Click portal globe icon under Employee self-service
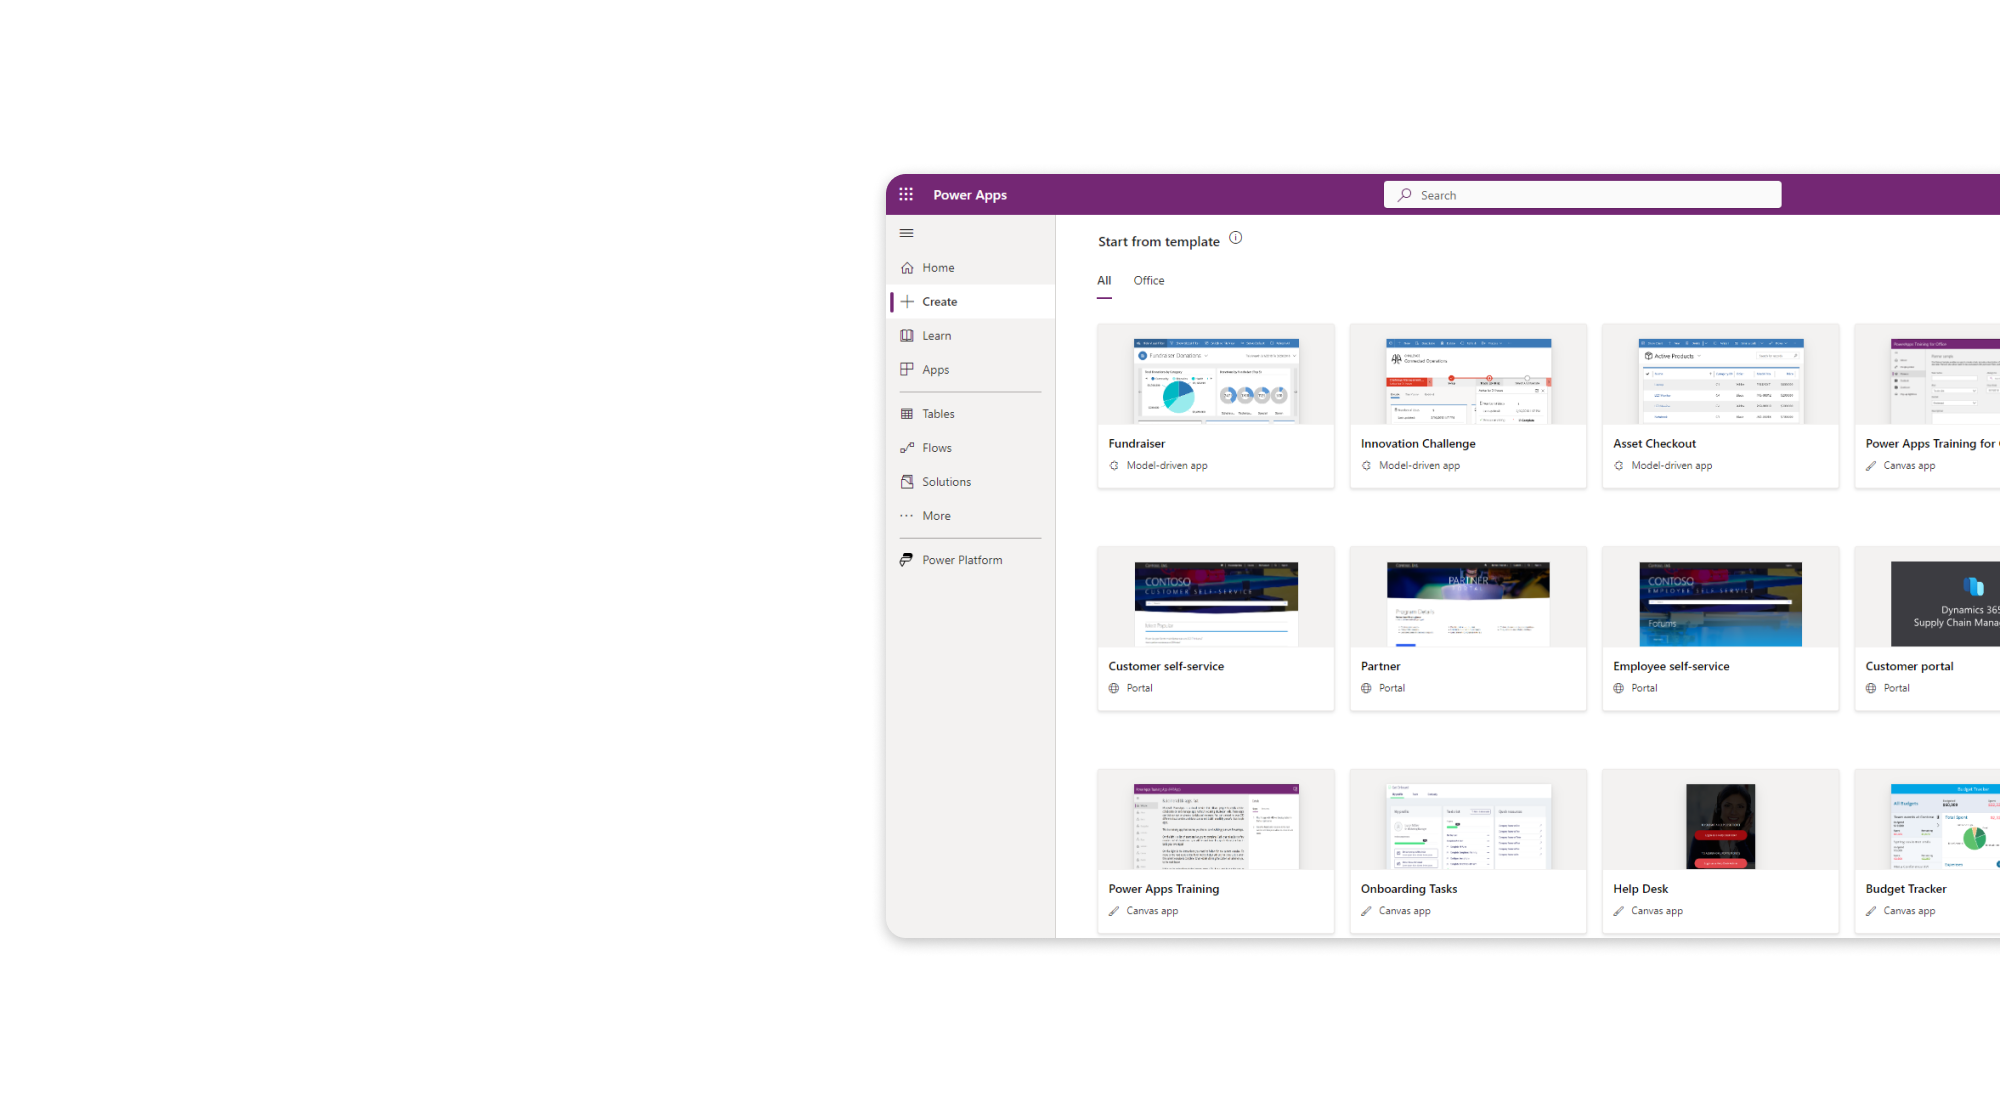Image resolution: width=2000 pixels, height=1112 pixels. tap(1619, 688)
